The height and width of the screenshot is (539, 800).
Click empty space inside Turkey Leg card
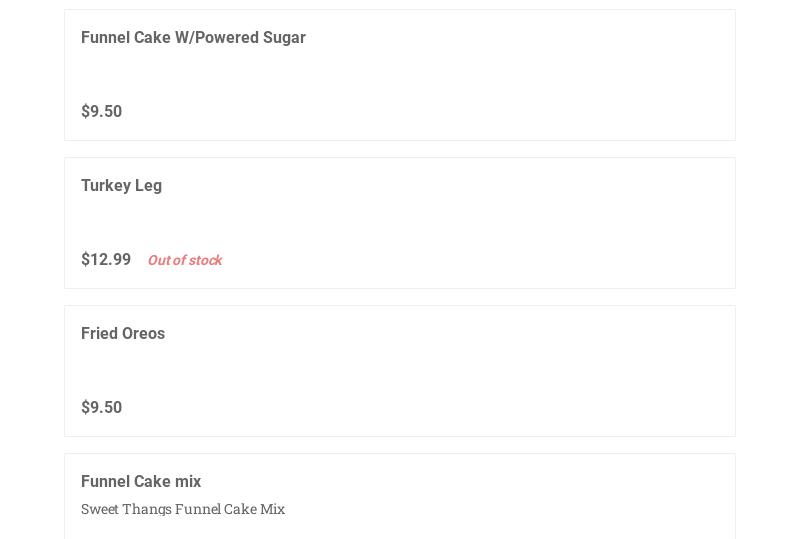[500, 224]
